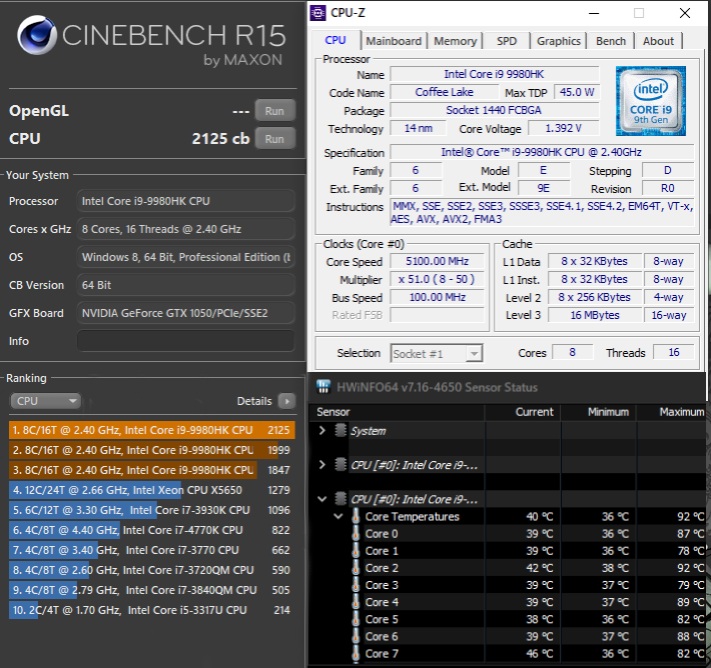
Task: Expand the collapsed CPU [#0] sensor group
Action: 322,464
